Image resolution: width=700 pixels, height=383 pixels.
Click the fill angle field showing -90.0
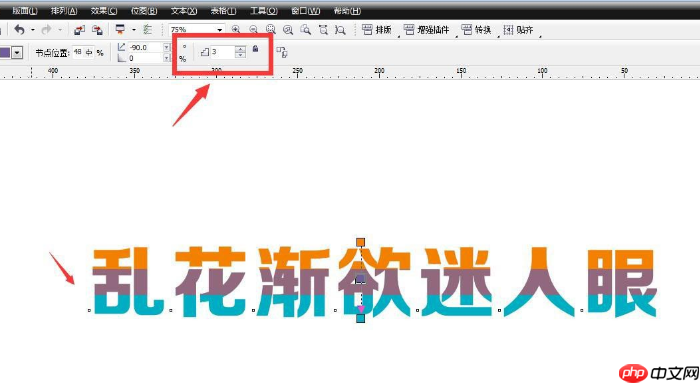pyautogui.click(x=146, y=47)
